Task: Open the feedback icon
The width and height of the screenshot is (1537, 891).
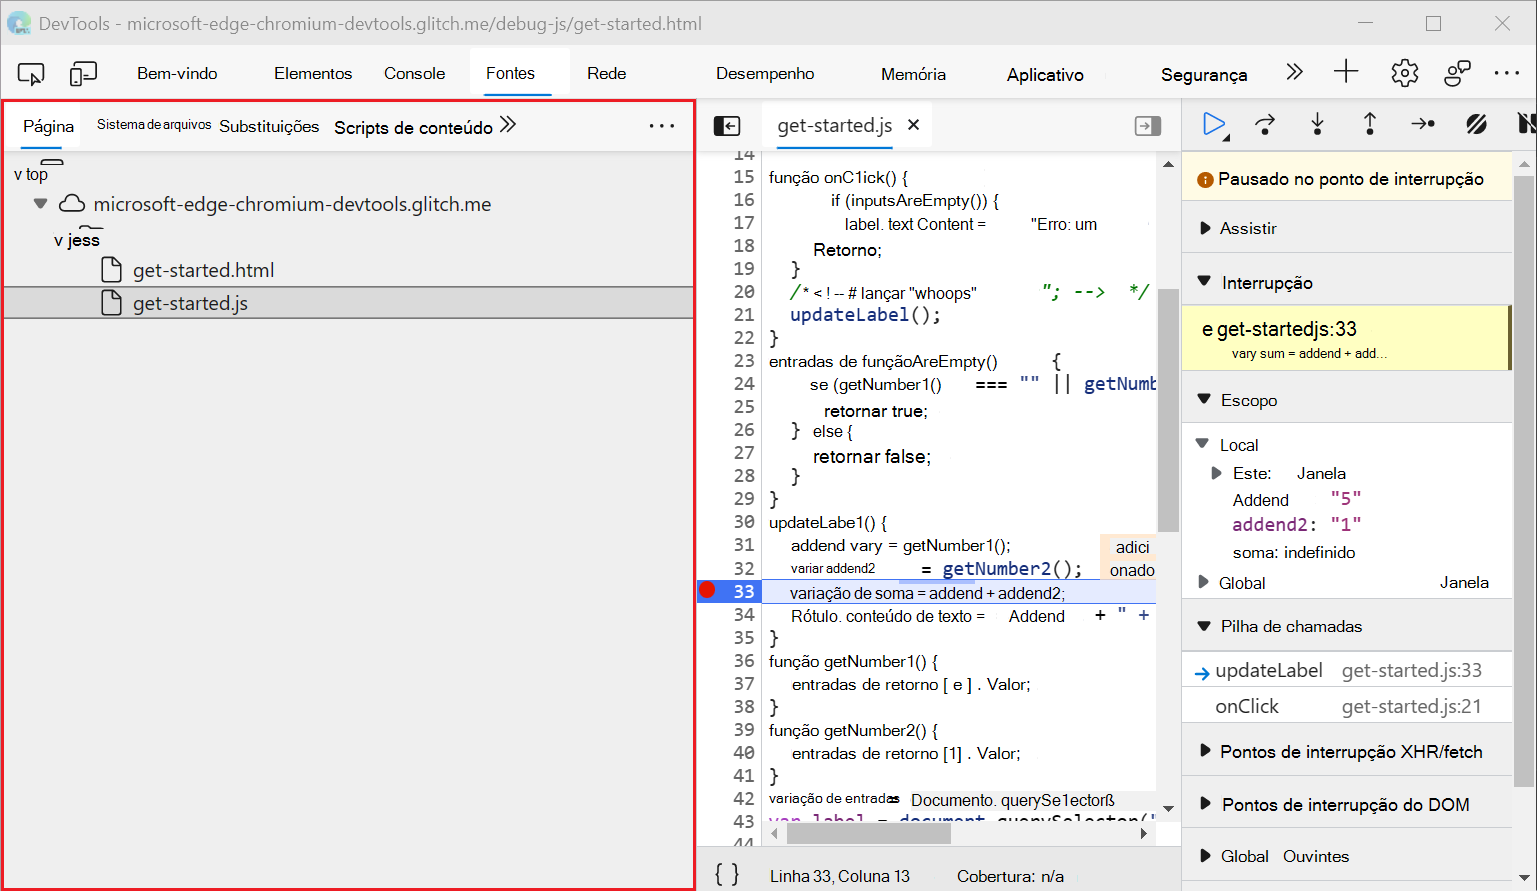Action: (1458, 72)
